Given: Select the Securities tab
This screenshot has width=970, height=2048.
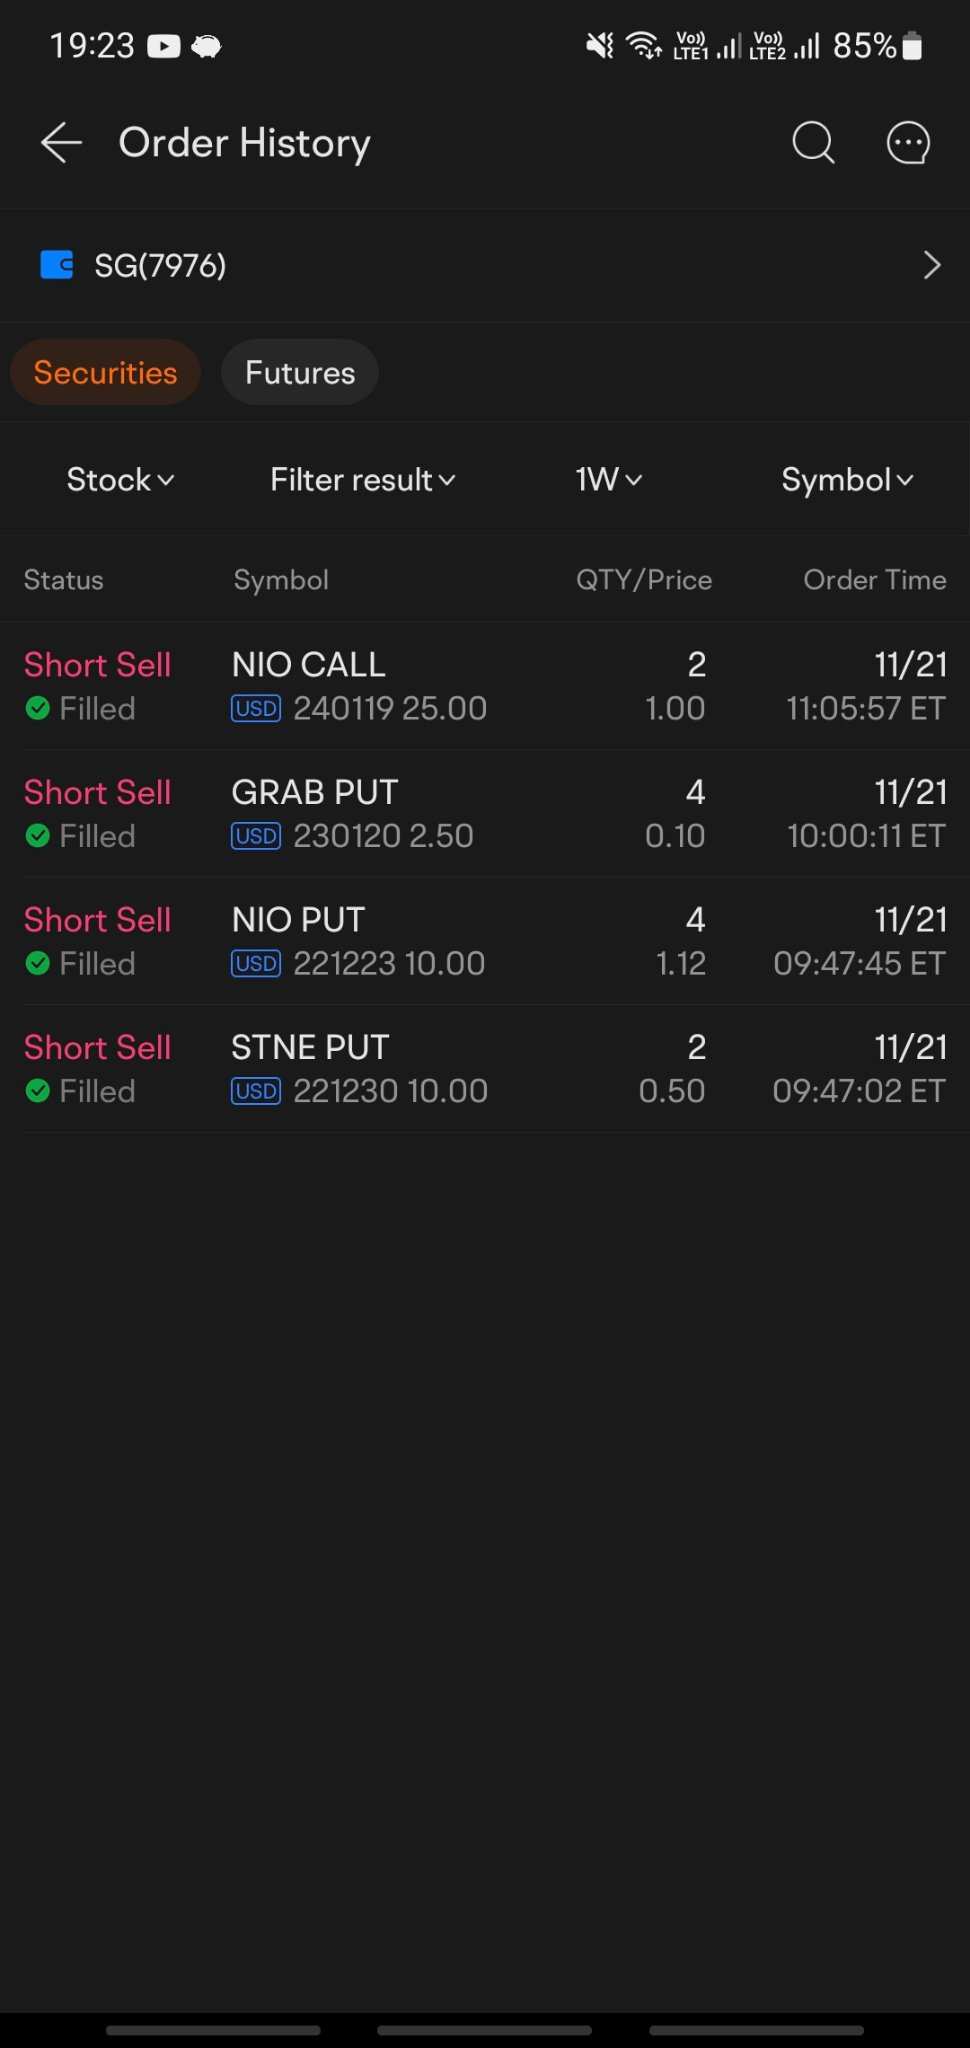Looking at the screenshot, I should [x=105, y=373].
